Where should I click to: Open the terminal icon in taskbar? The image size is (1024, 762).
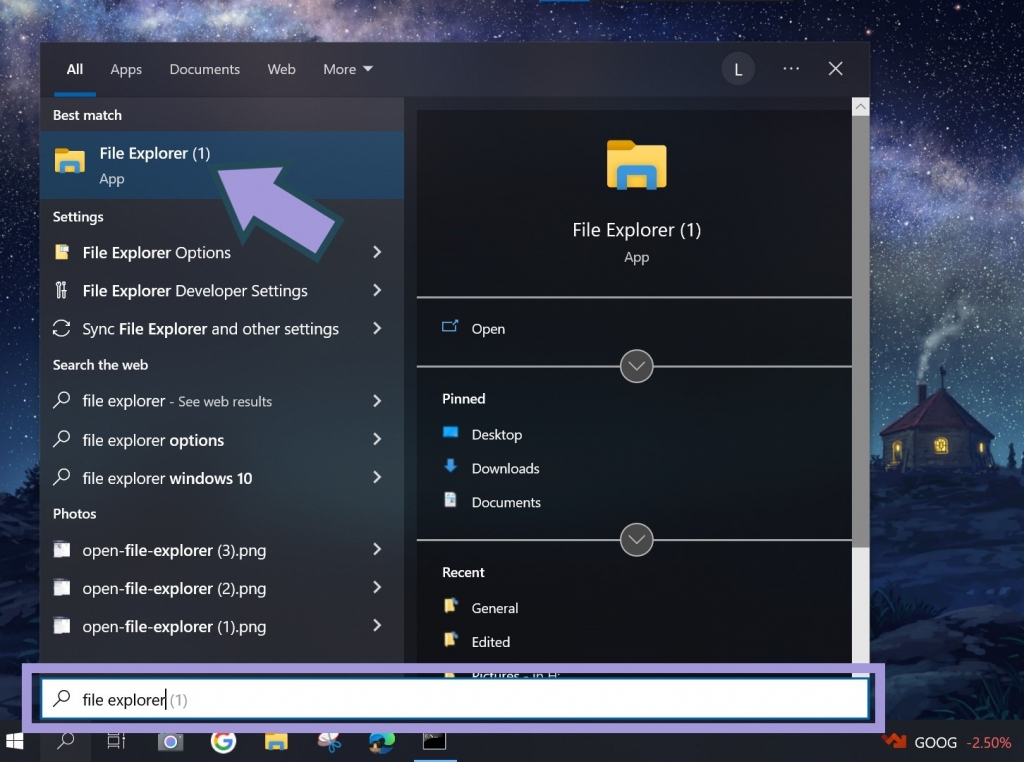(433, 741)
